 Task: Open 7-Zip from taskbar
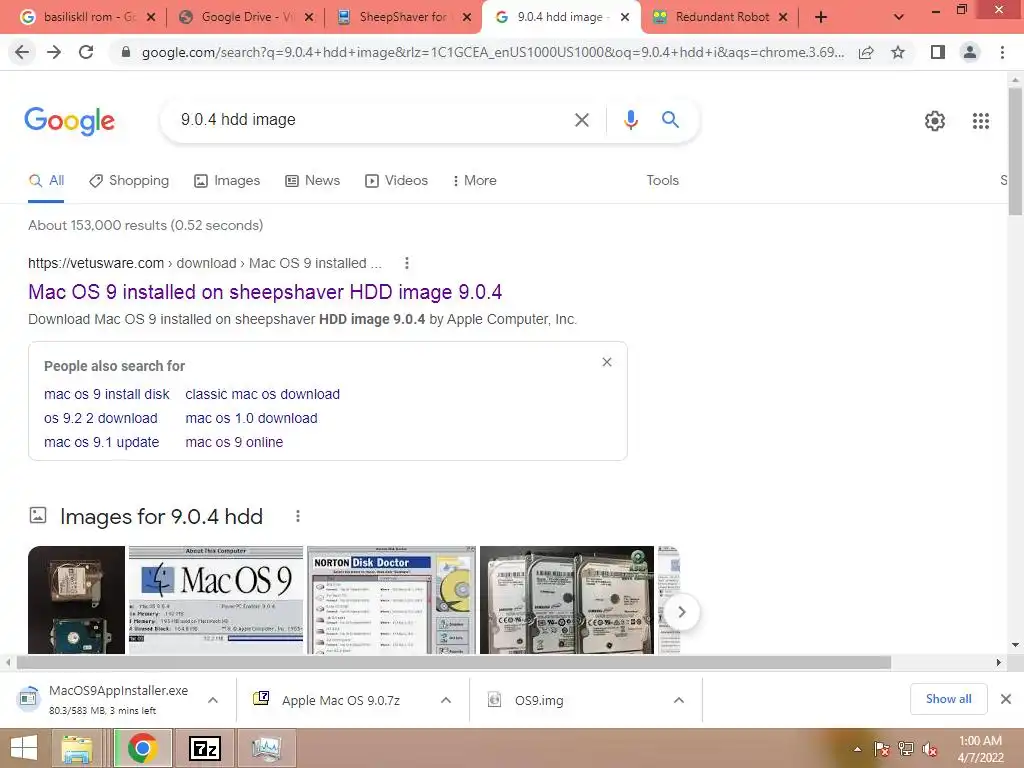pos(204,748)
